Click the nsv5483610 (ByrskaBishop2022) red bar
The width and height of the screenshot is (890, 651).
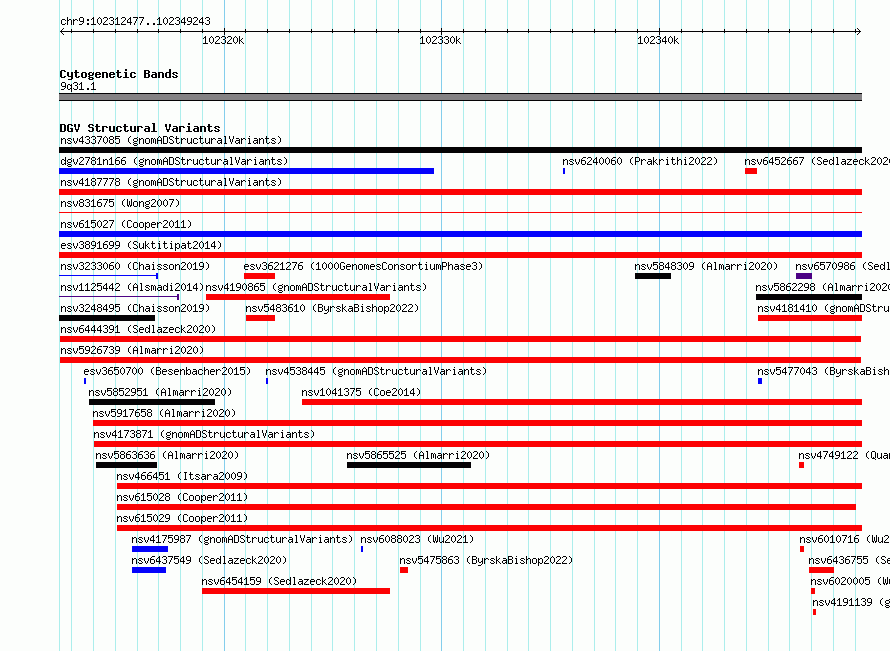(x=261, y=318)
